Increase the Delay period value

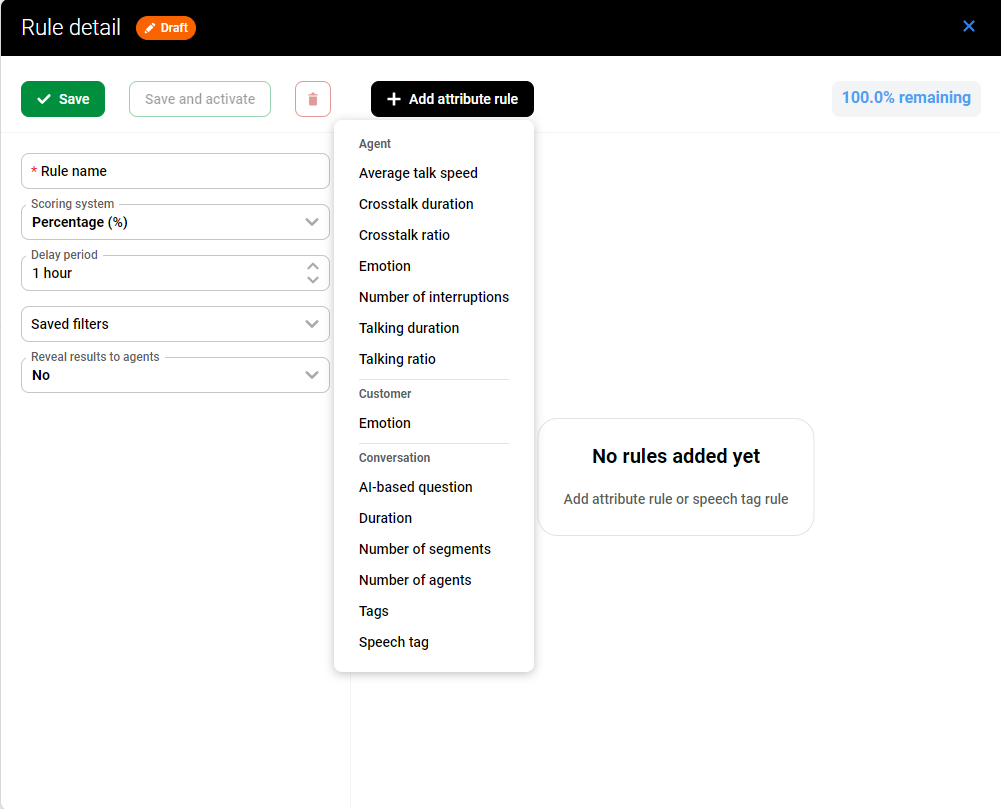tap(312, 266)
